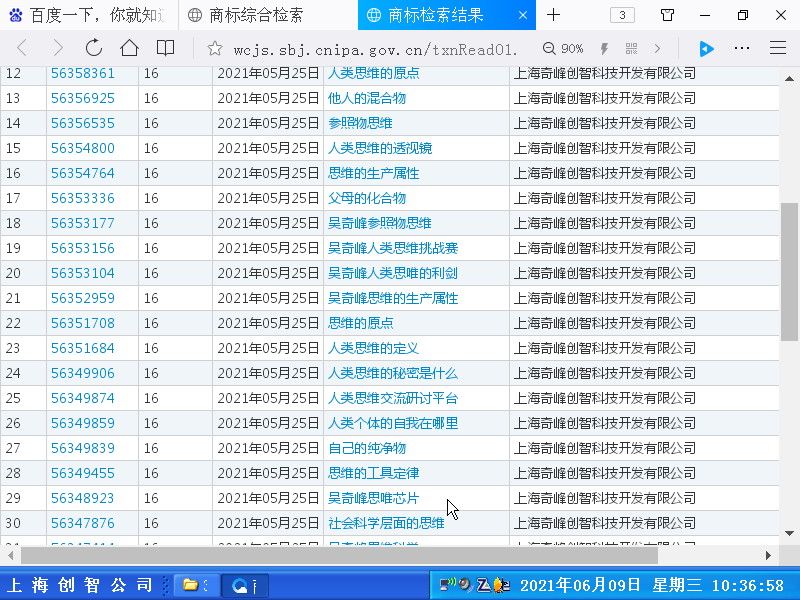Screen dimensions: 800x600
Task: Click the QR code icon in address bar
Action: tap(631, 49)
